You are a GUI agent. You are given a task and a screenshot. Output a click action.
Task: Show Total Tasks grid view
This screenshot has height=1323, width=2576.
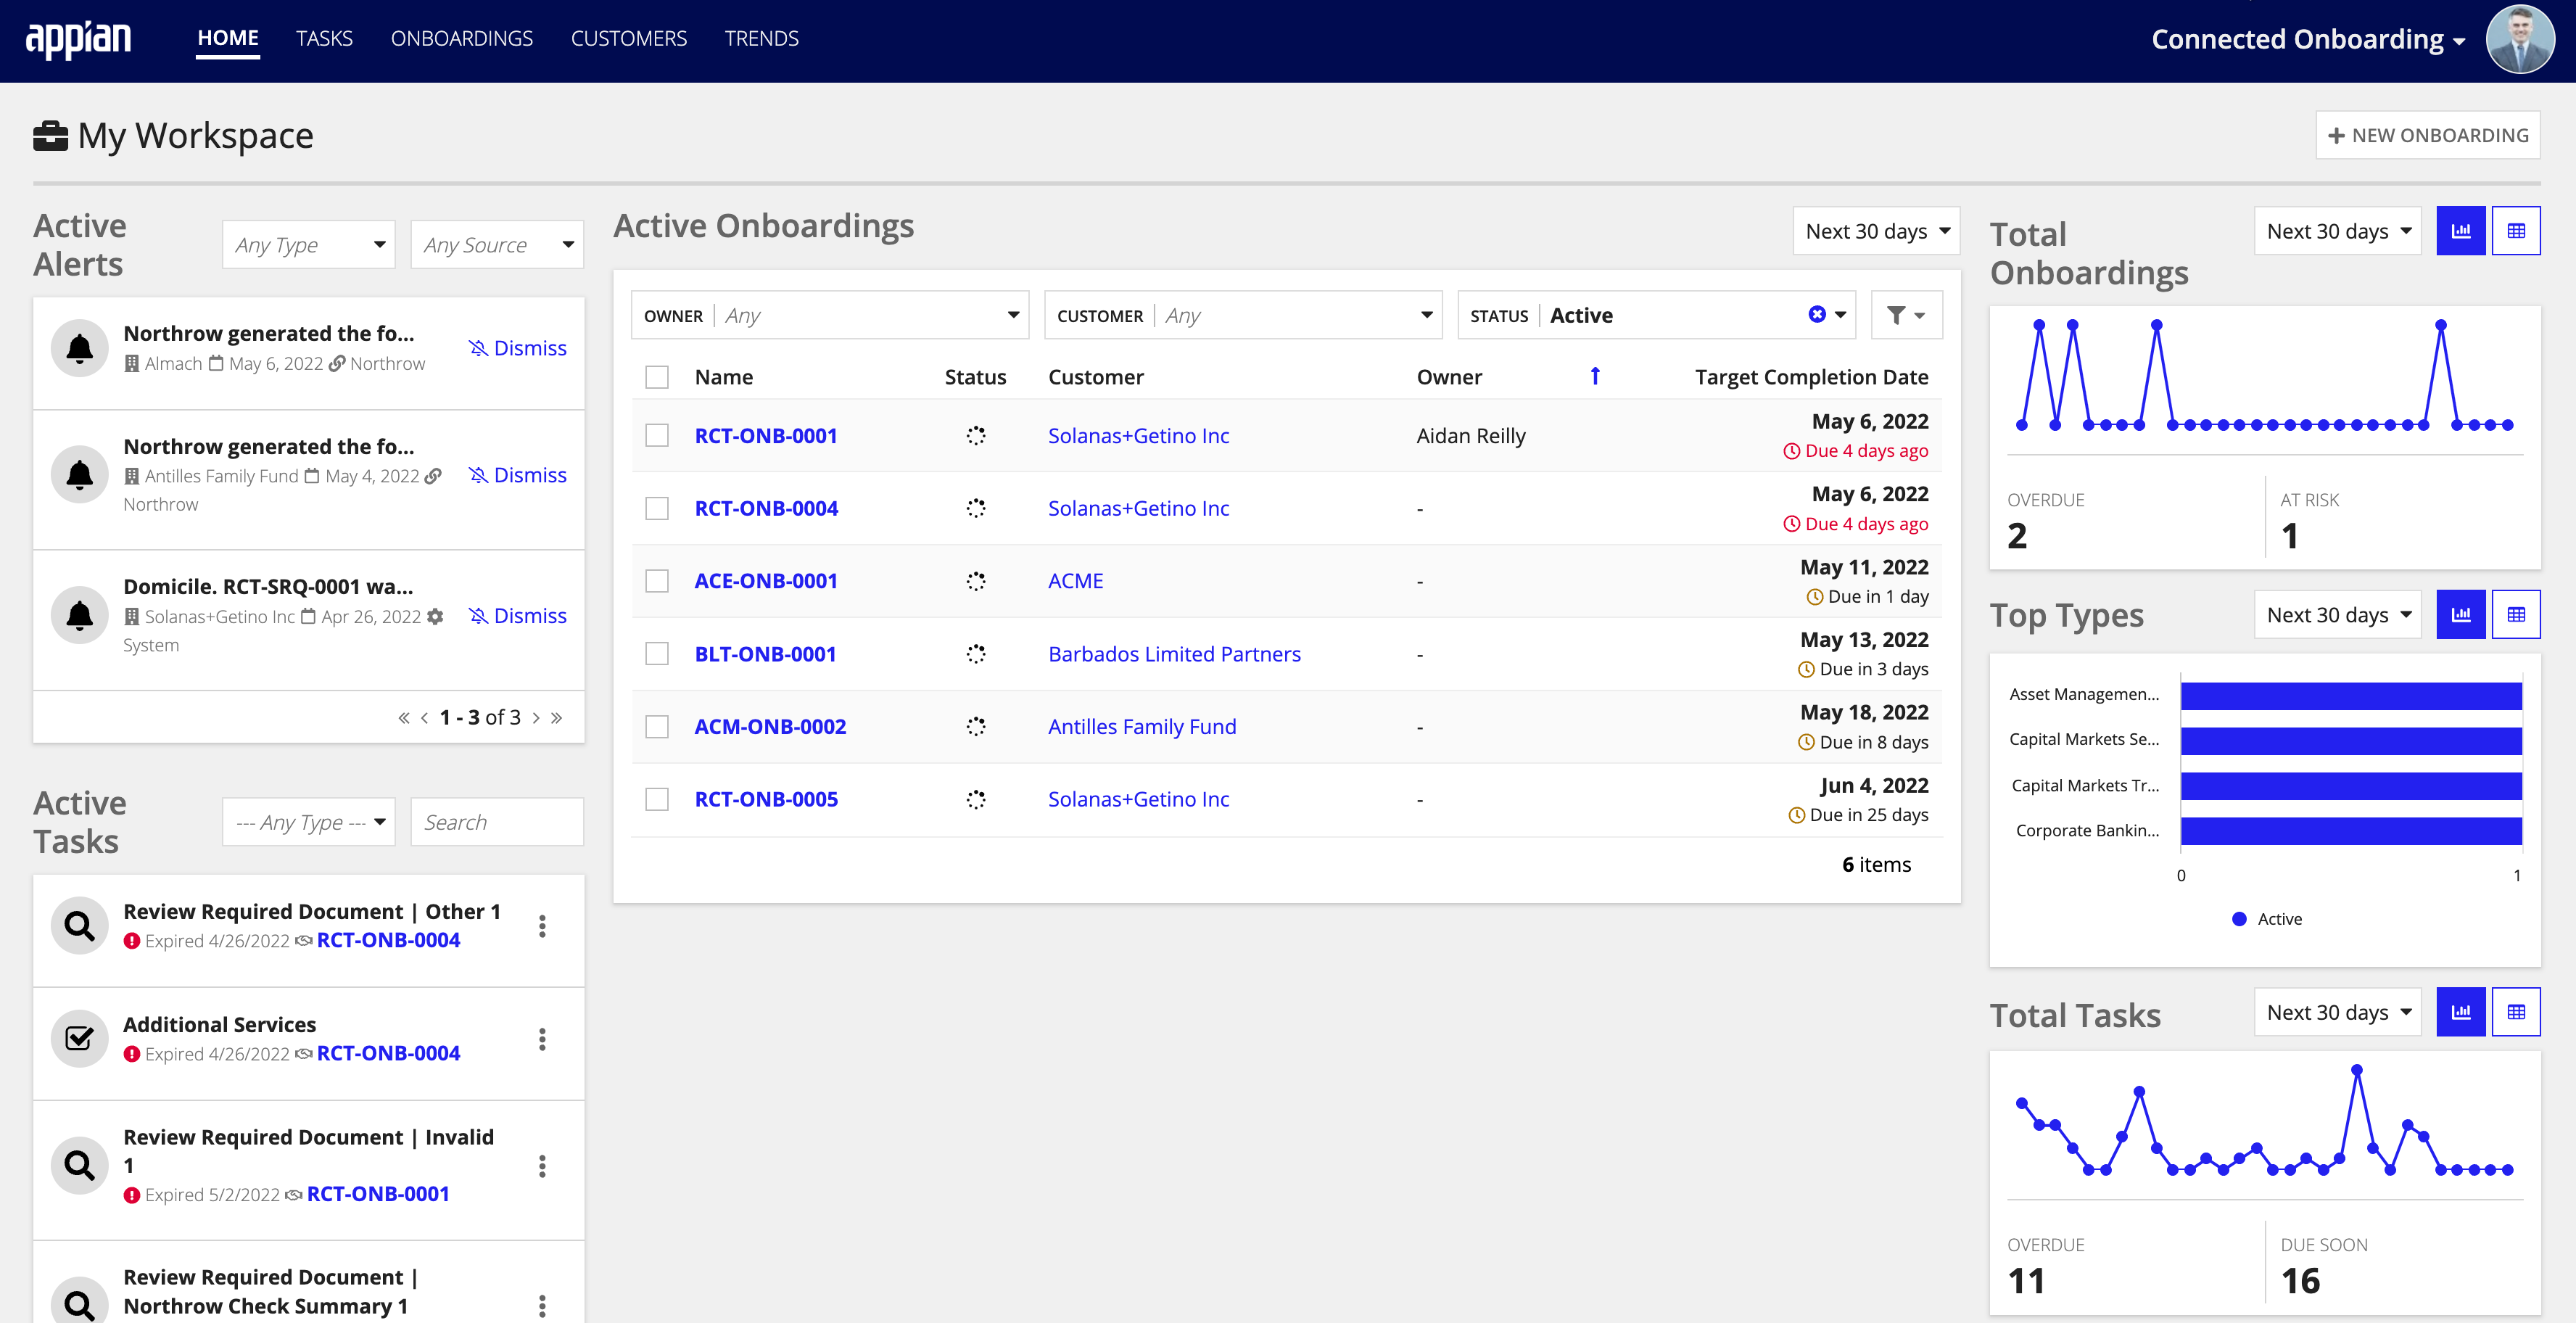click(2516, 1012)
